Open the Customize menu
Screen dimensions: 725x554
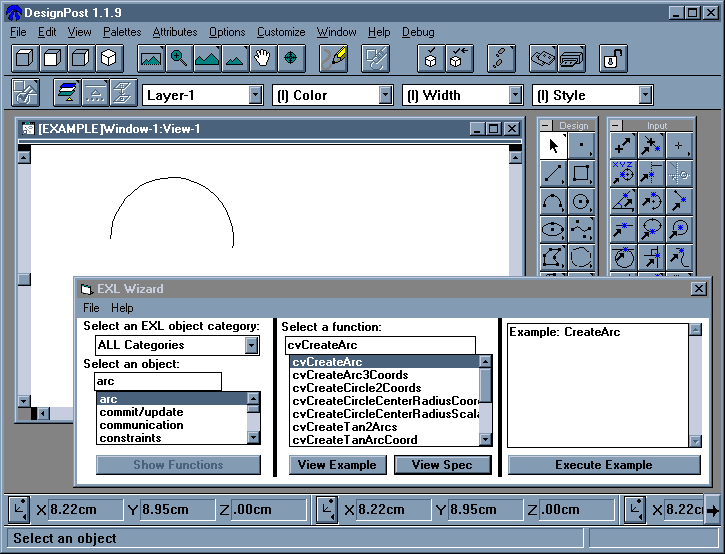281,32
